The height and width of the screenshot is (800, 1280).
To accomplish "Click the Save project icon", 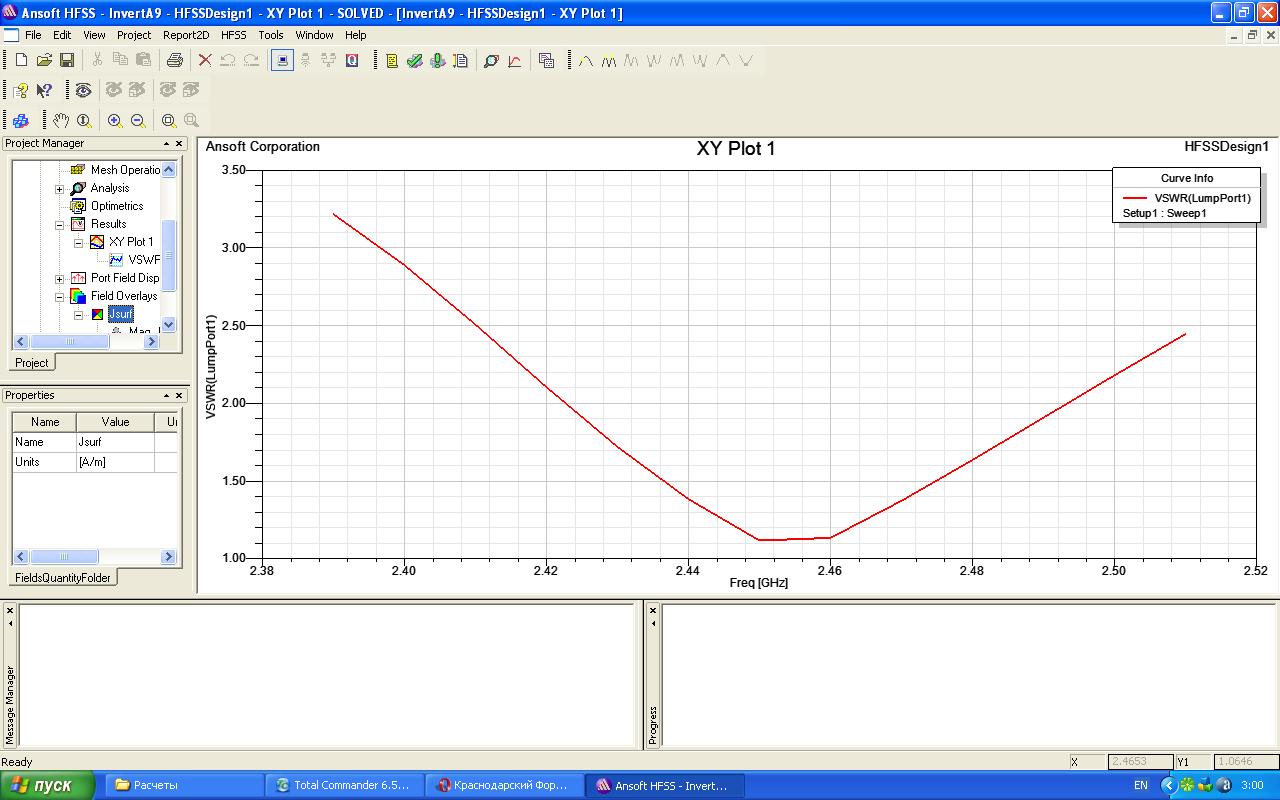I will (67, 61).
